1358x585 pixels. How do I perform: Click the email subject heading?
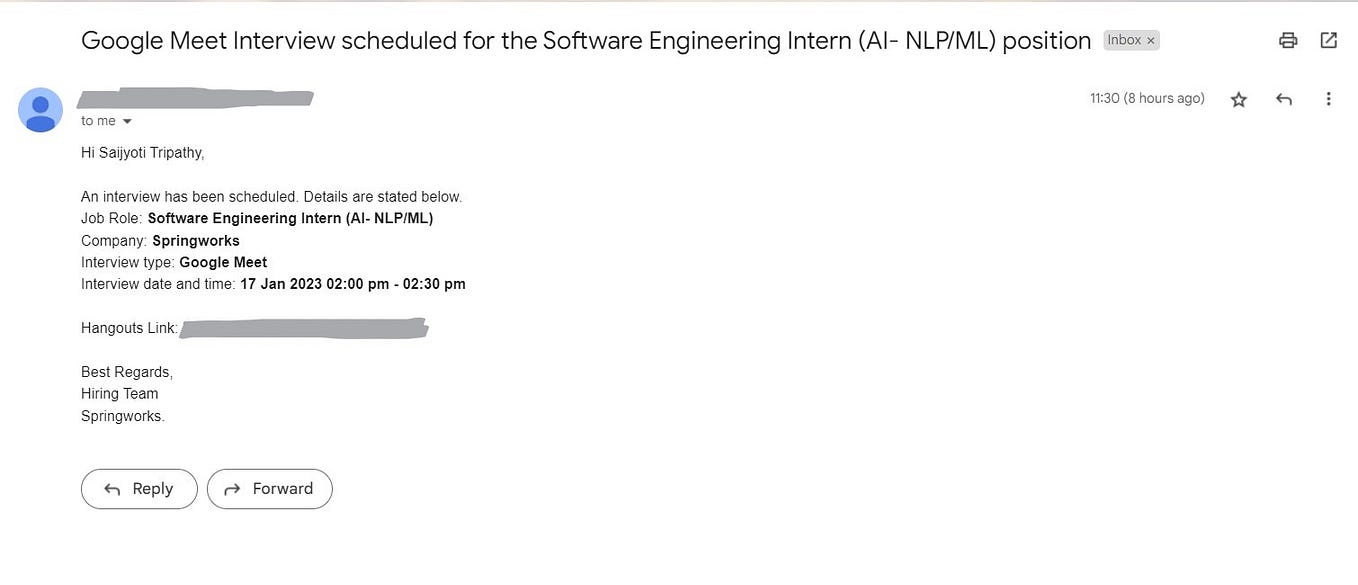point(585,41)
